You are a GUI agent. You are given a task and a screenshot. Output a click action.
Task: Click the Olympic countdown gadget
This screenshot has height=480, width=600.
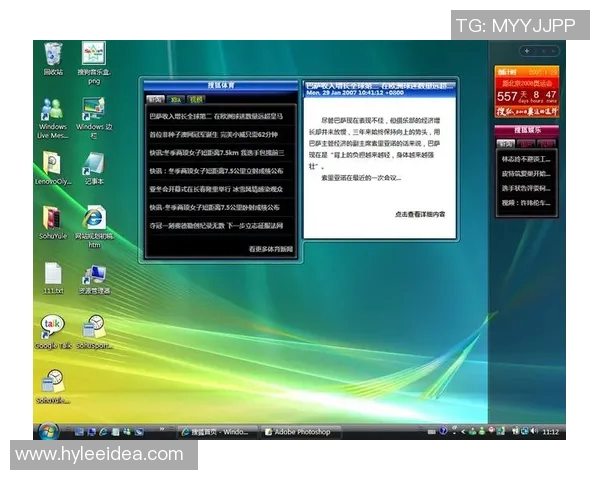(526, 94)
